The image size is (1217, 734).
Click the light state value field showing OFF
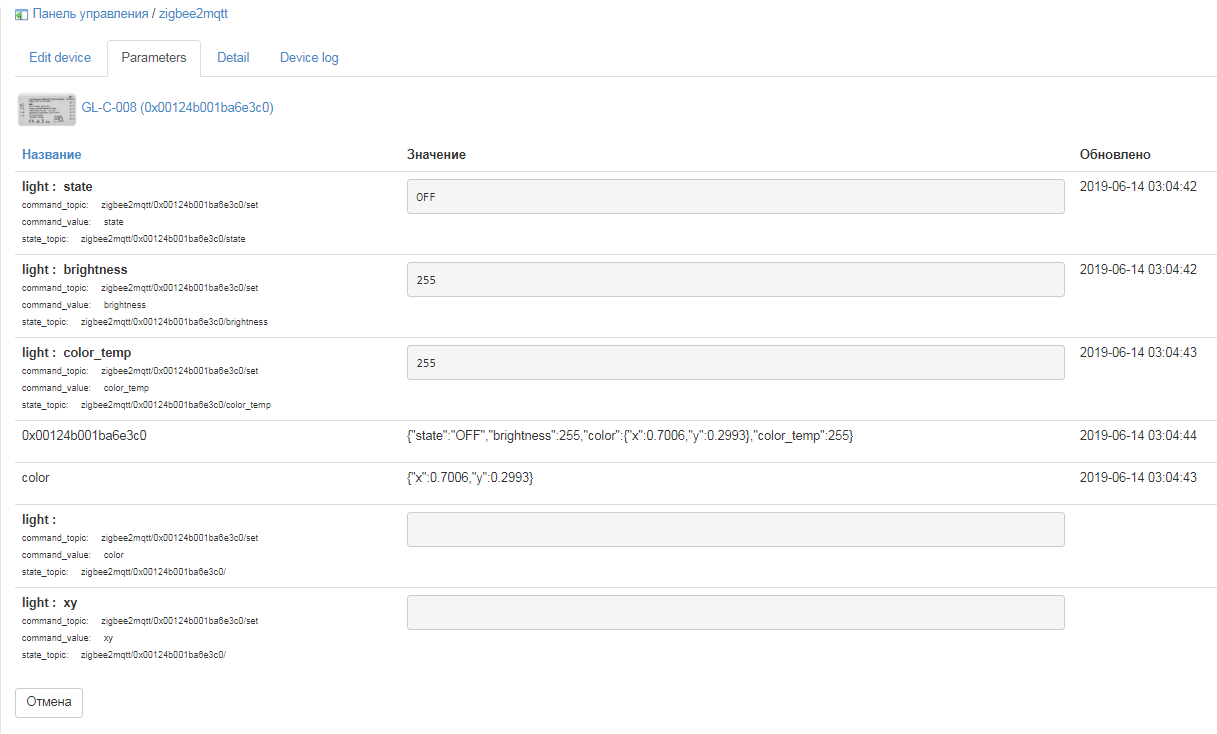735,197
